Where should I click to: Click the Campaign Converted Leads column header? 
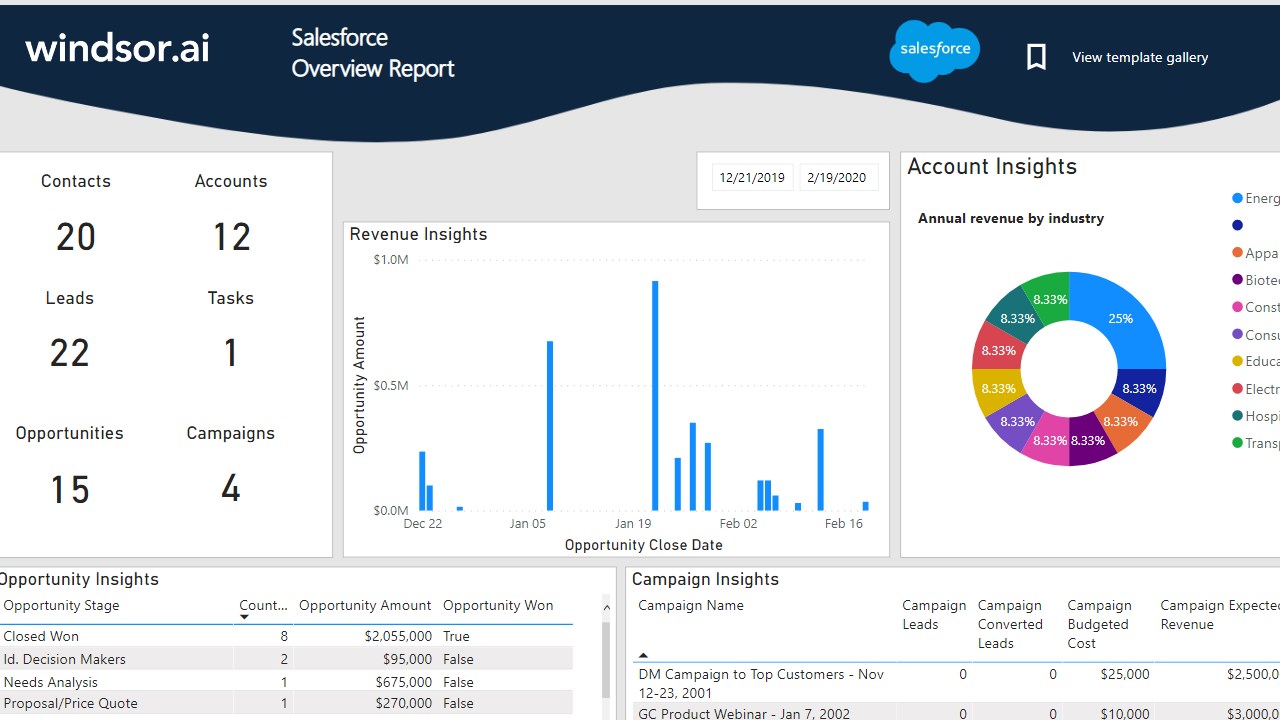click(x=1010, y=624)
